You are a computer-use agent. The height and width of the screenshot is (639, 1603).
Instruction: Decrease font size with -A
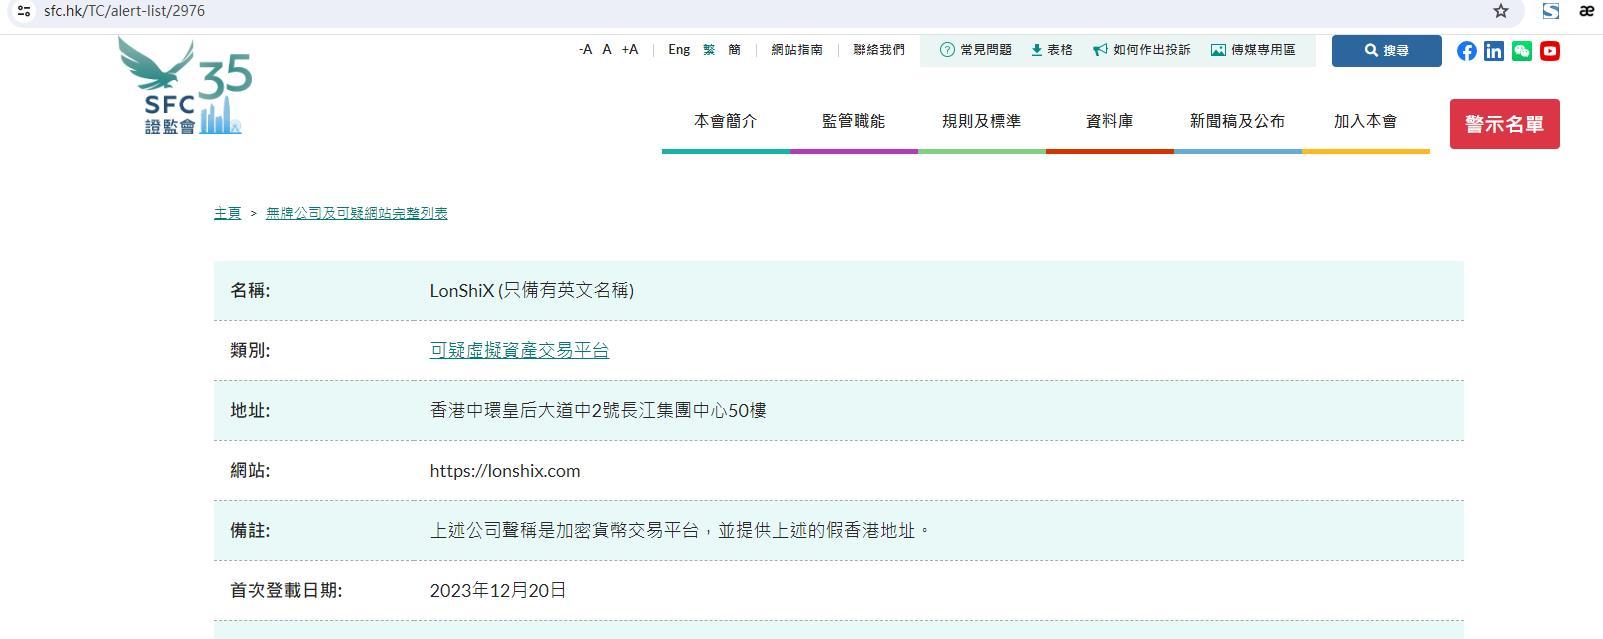click(x=585, y=50)
